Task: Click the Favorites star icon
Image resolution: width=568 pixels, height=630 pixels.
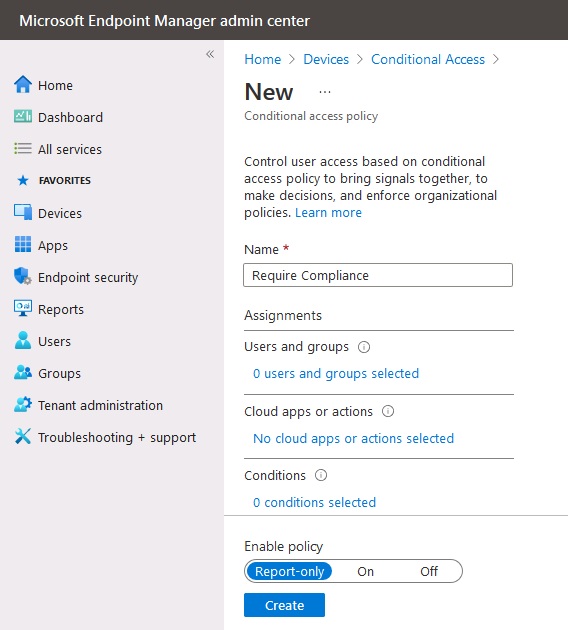Action: coord(23,180)
